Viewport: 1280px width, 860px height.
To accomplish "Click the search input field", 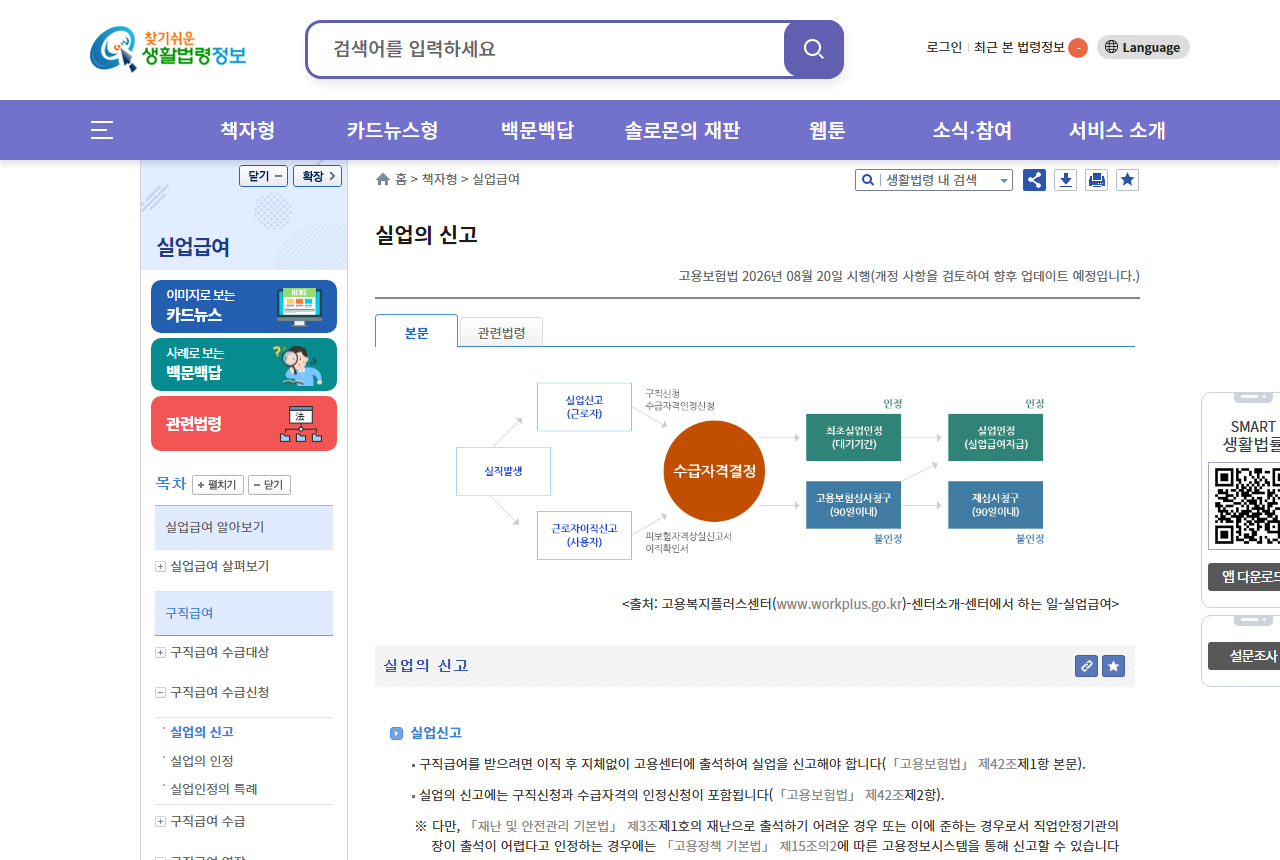I will pyautogui.click(x=546, y=49).
